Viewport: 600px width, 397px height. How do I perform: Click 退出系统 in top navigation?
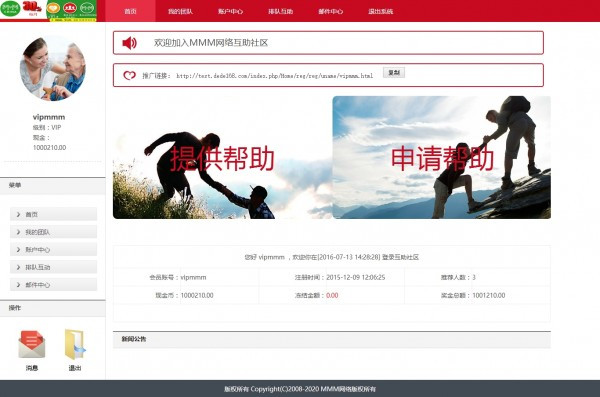point(381,11)
